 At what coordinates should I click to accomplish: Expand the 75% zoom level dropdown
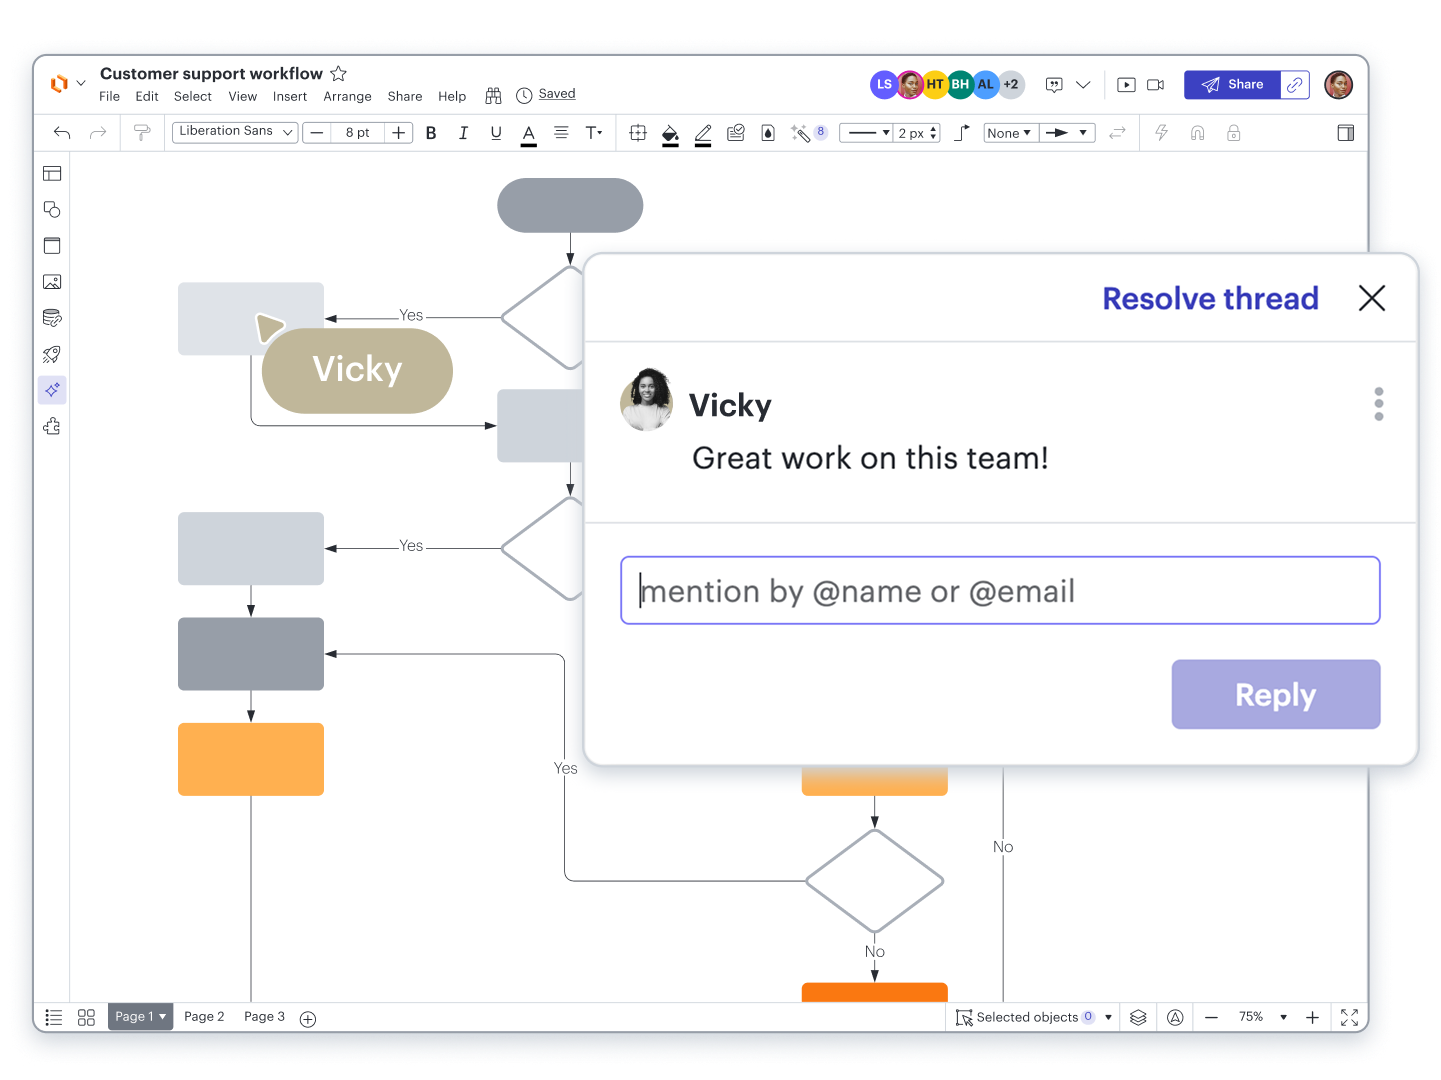point(1283,1017)
